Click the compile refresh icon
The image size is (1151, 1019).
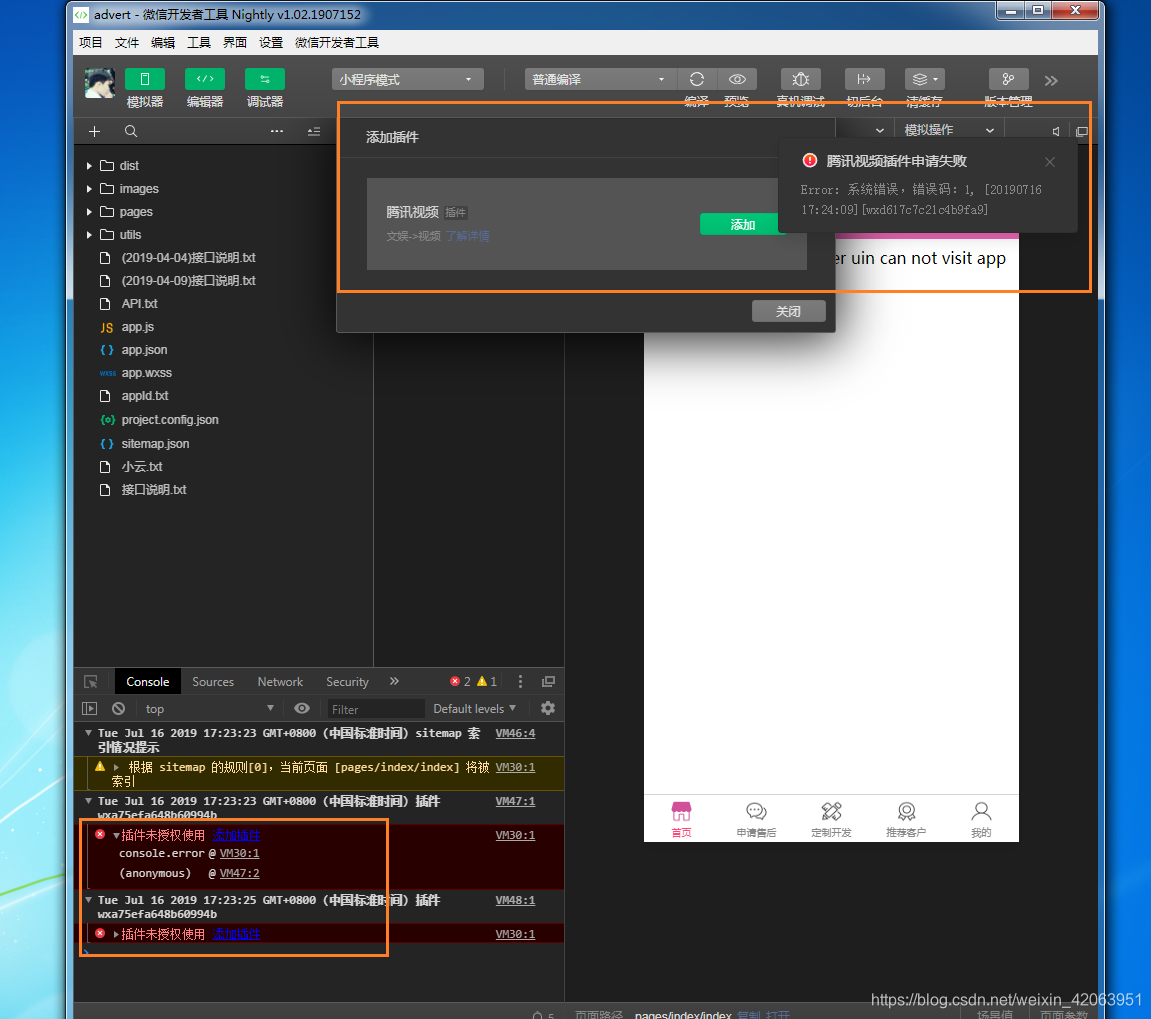(x=697, y=79)
